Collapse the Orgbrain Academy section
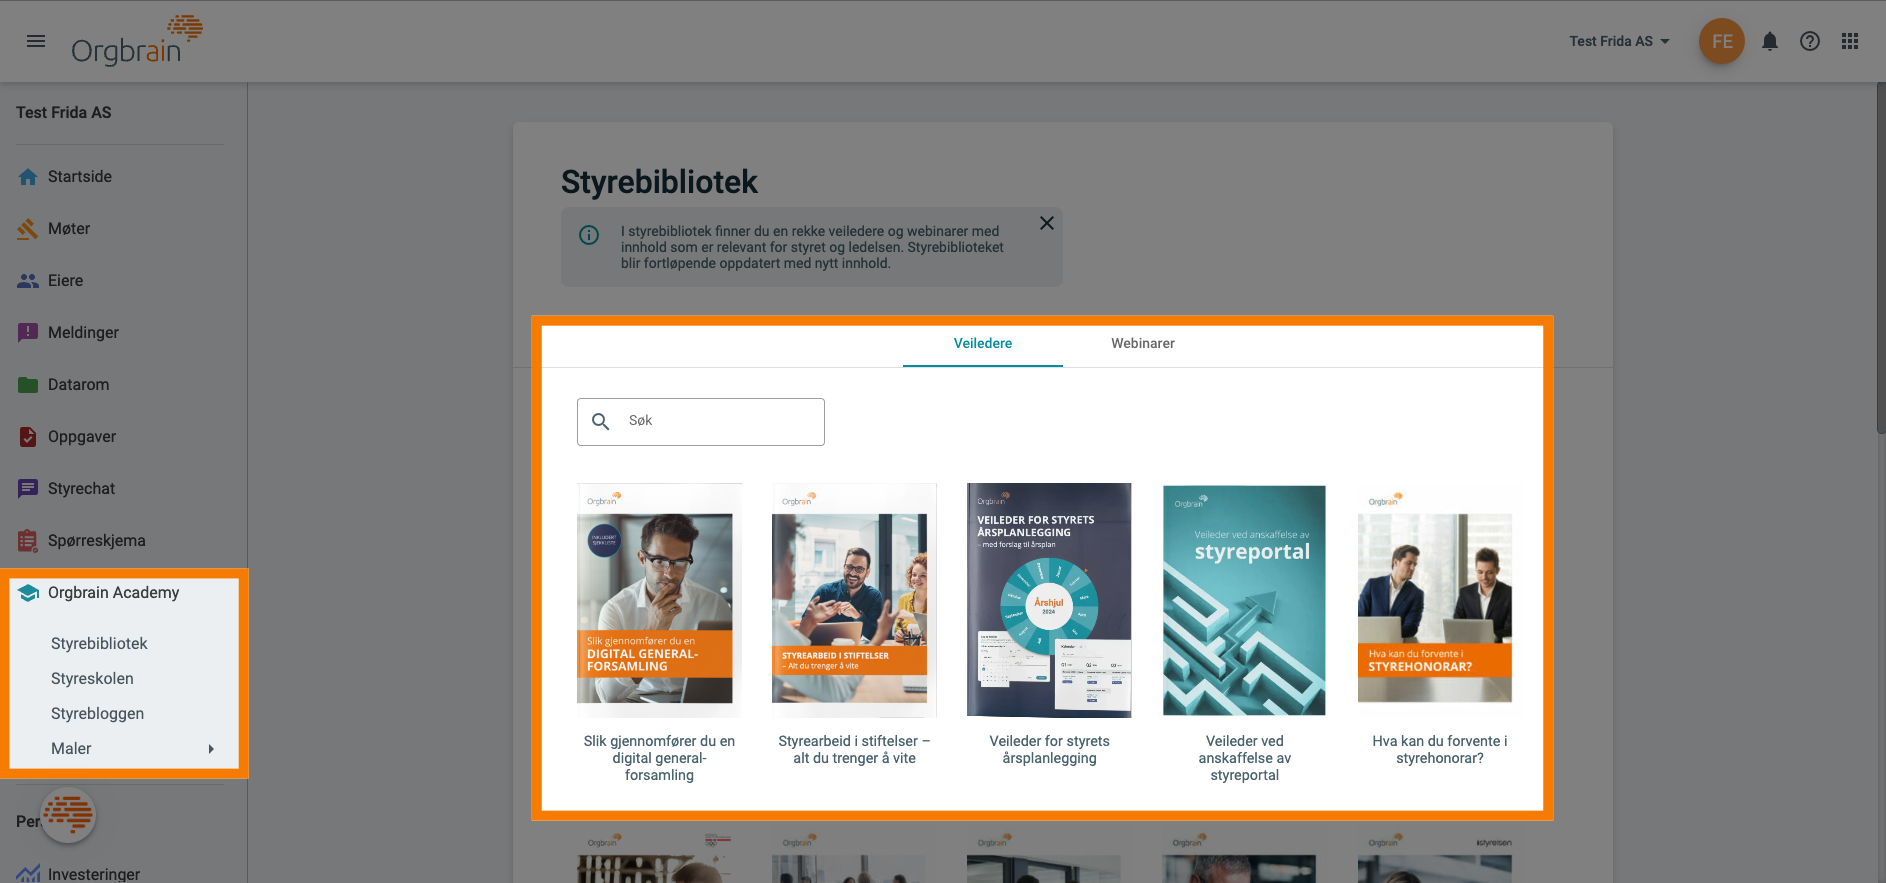 113,593
